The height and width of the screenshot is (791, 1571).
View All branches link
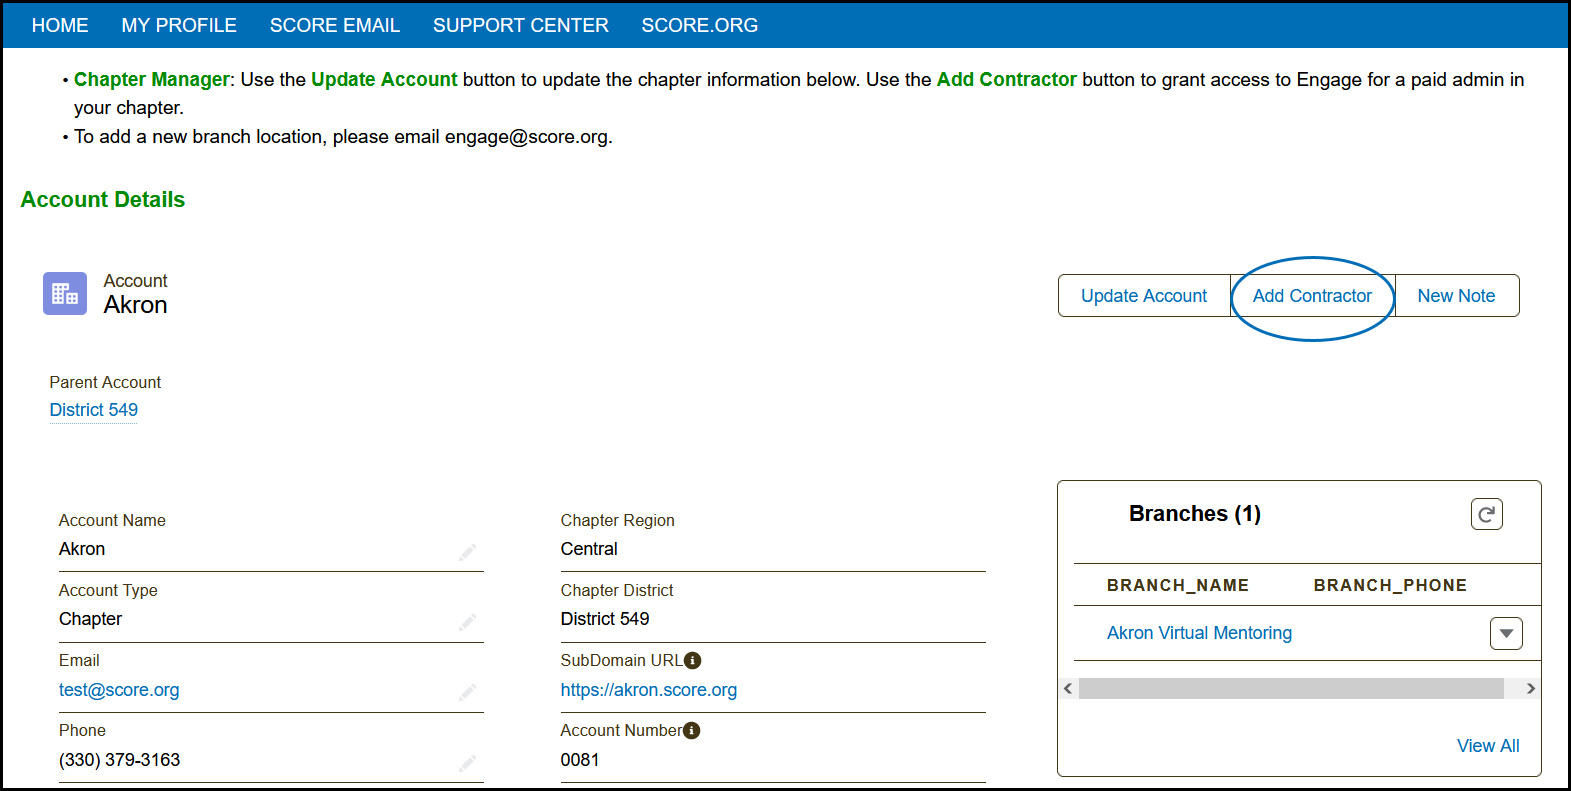point(1488,746)
